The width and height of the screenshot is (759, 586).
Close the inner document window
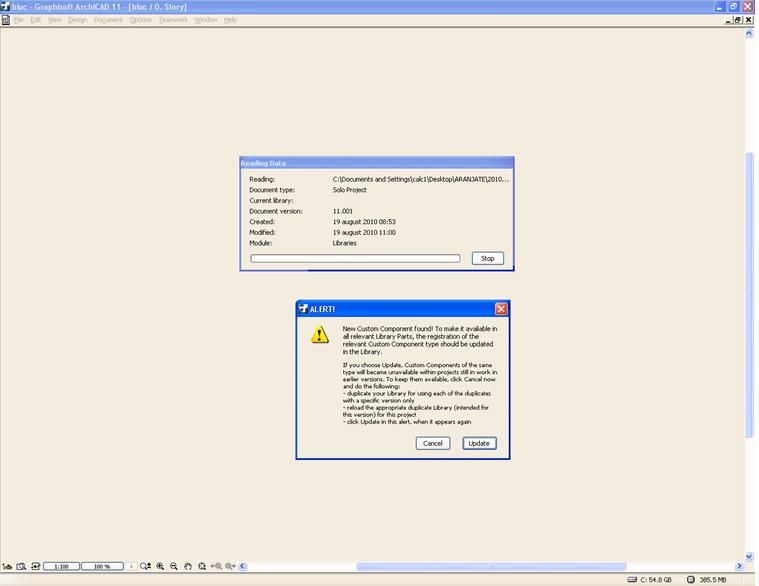click(x=748, y=20)
